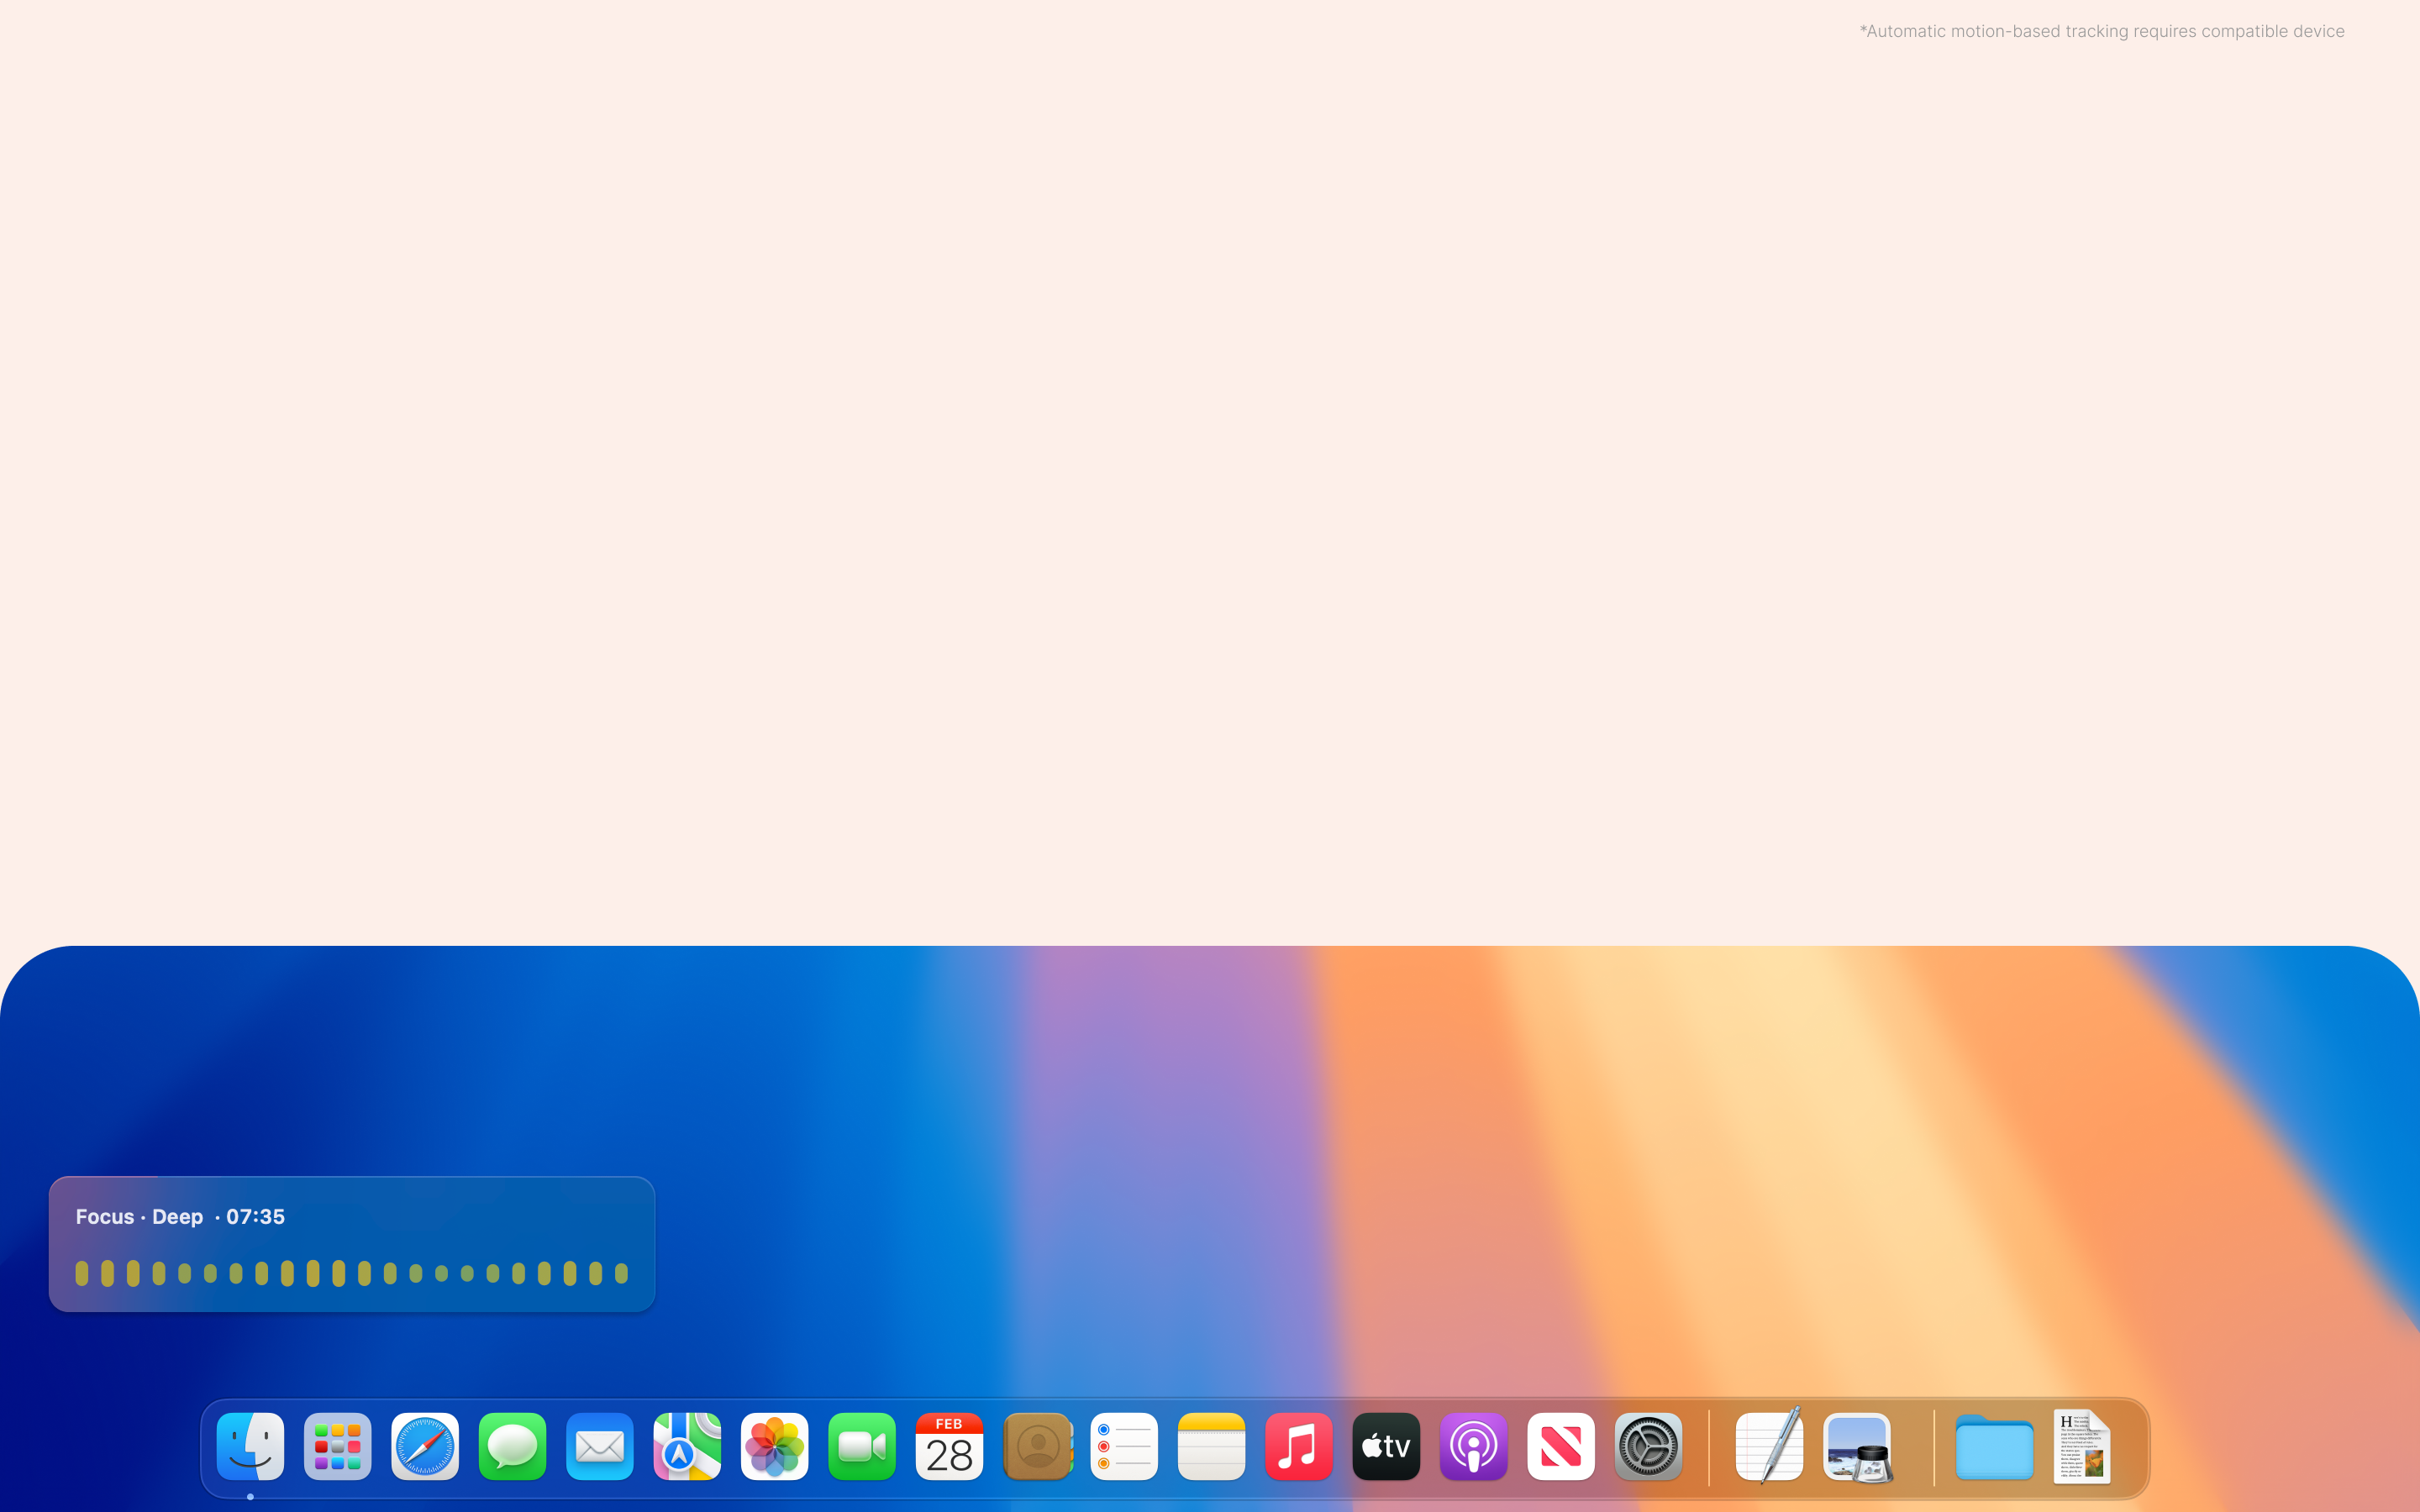Open System Settings from the Dock

pyautogui.click(x=1647, y=1446)
